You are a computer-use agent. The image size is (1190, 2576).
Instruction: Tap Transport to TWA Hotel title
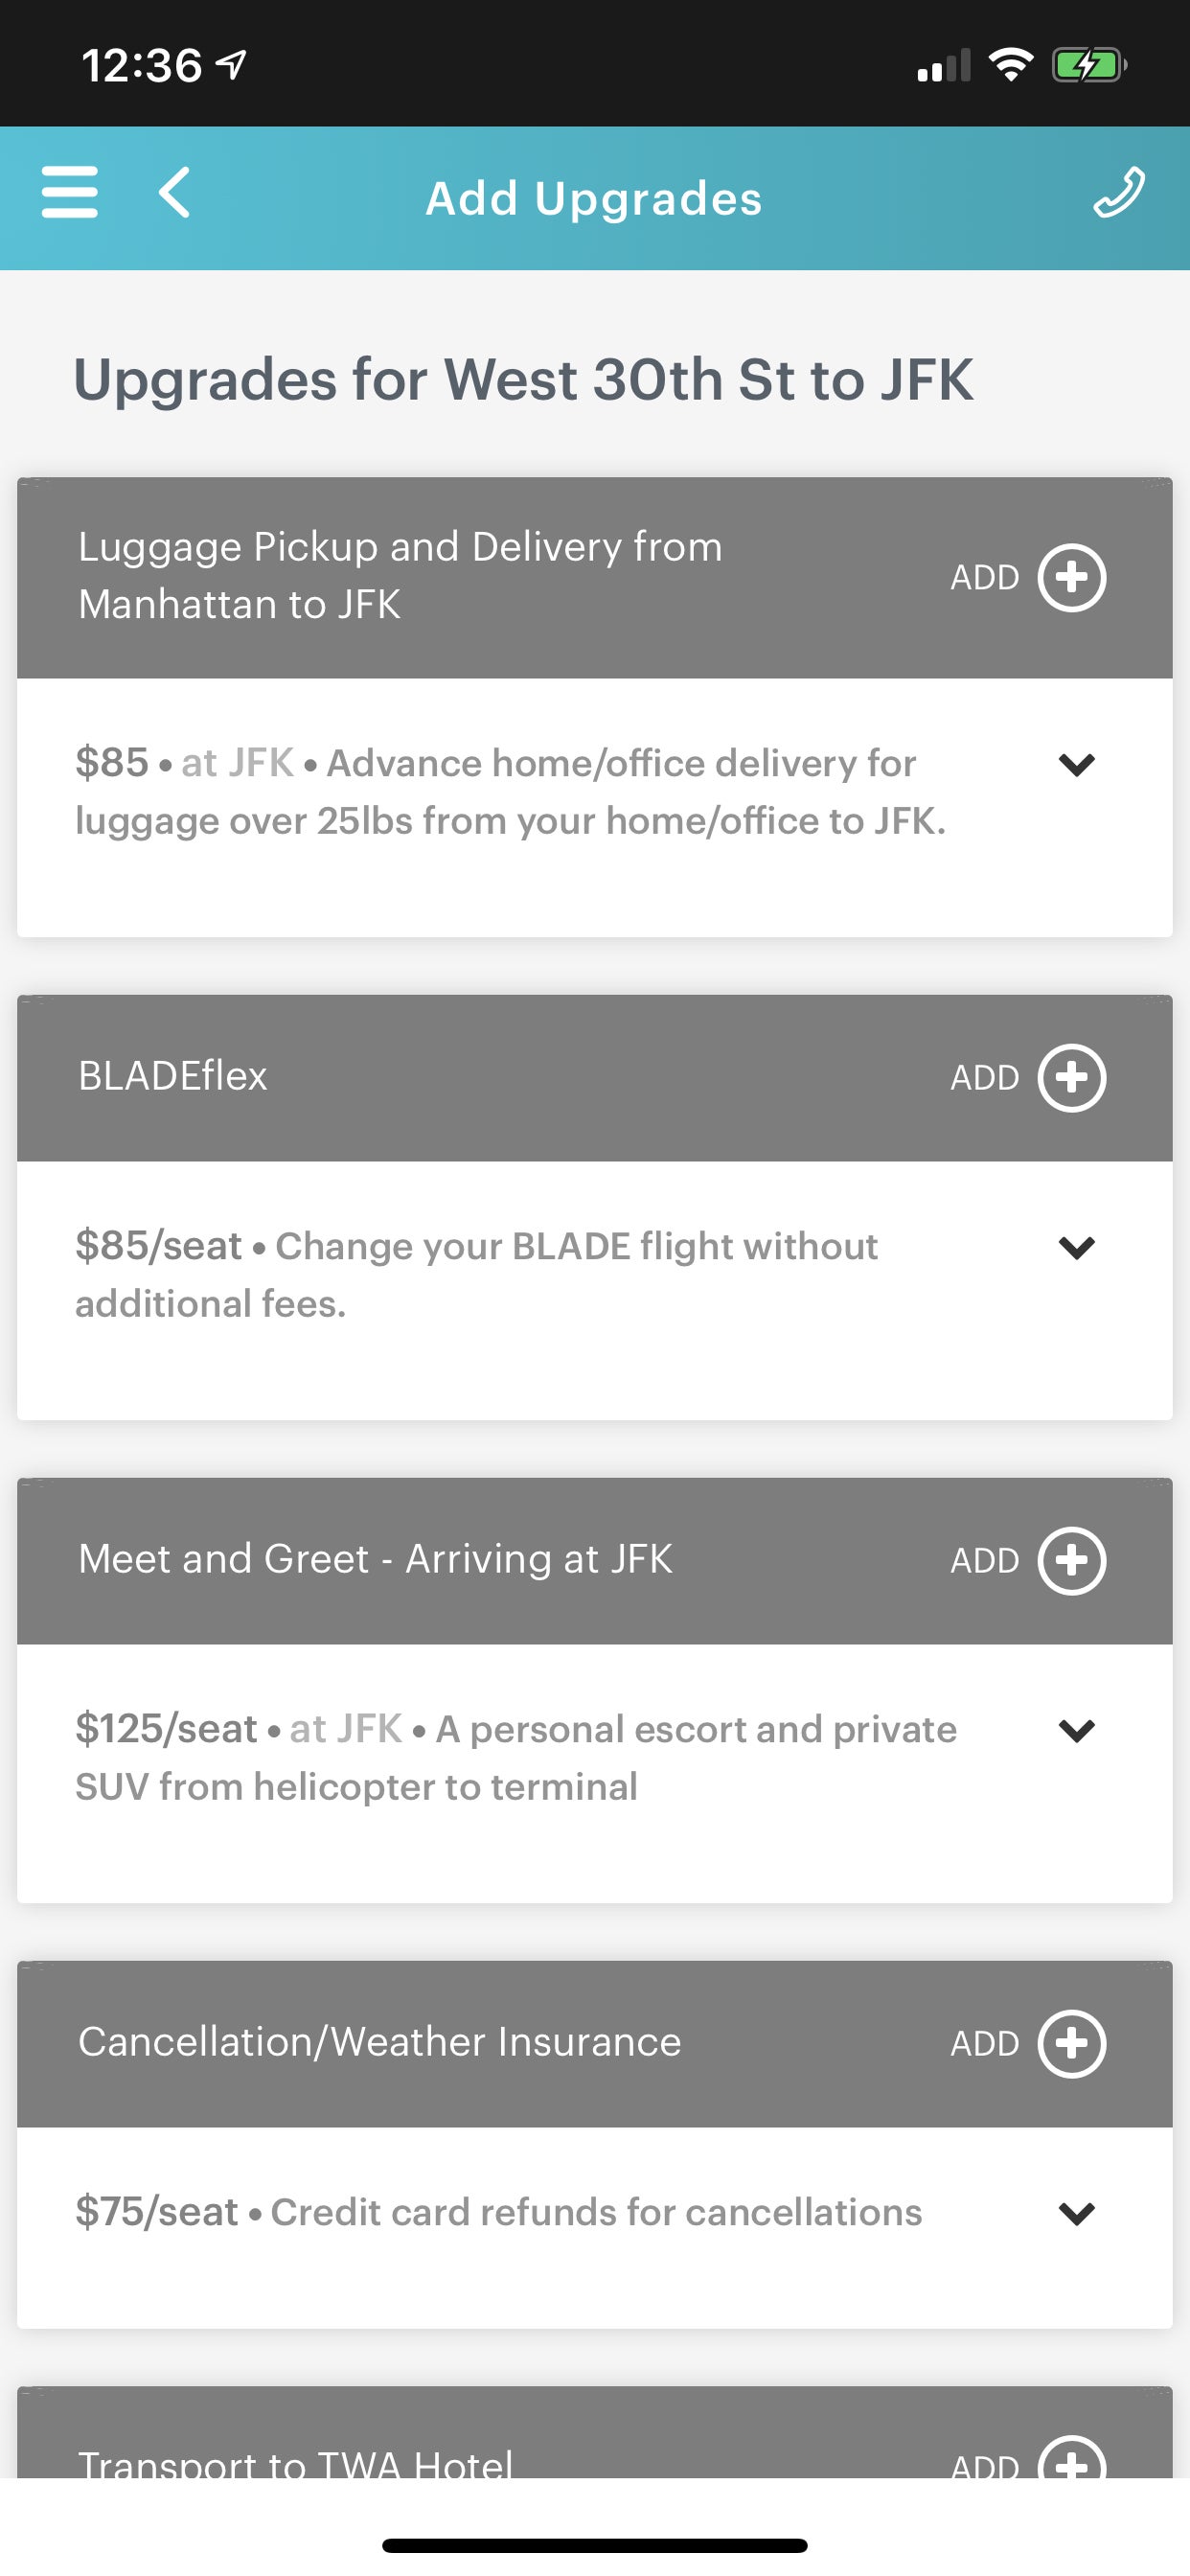pos(295,2461)
